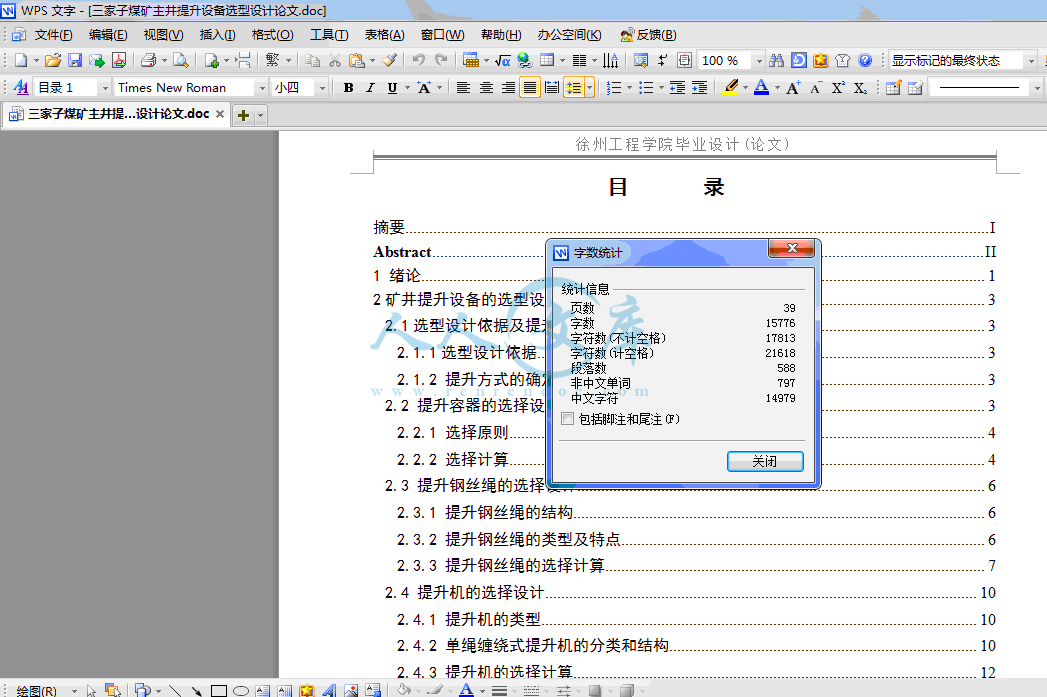Viewport: 1047px width, 697px height.
Task: Toggle Italic formatting
Action: point(370,87)
